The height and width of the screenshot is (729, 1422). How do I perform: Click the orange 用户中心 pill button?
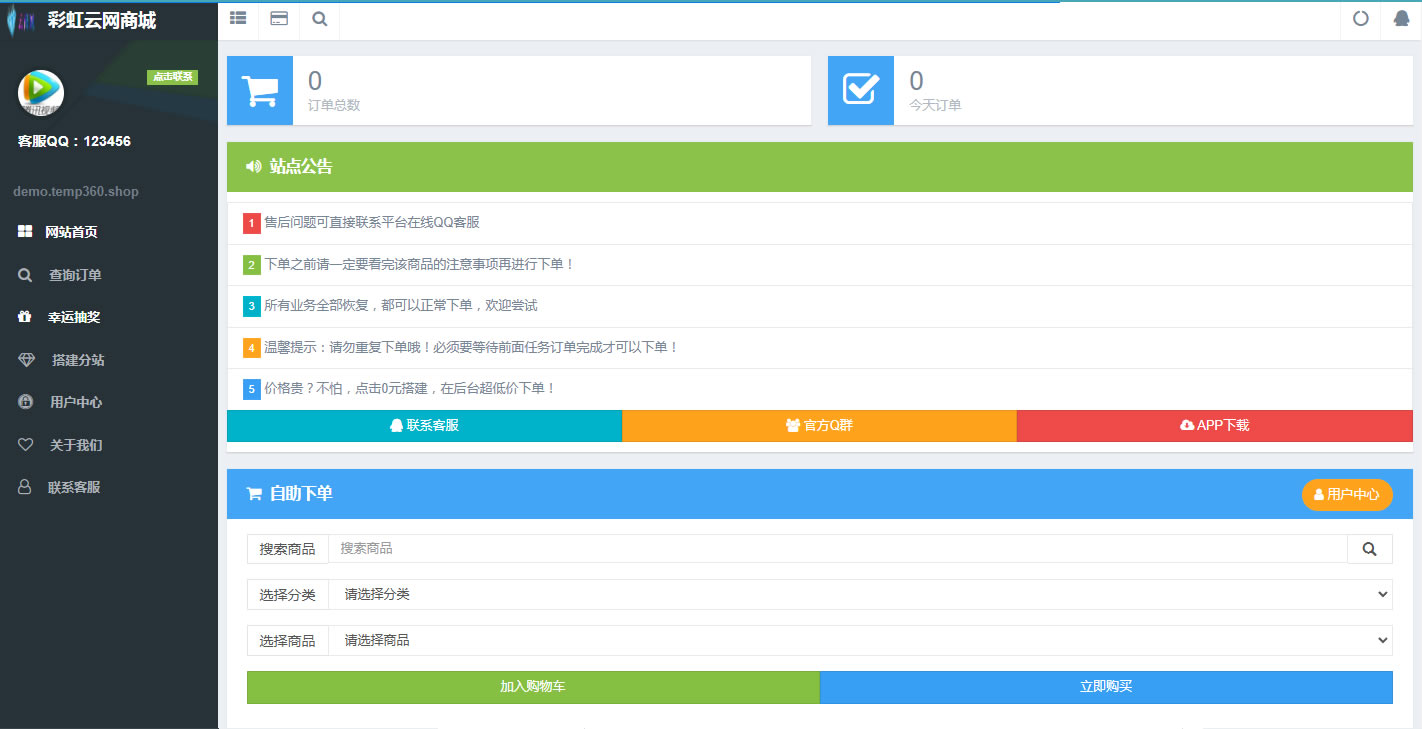[1346, 494]
